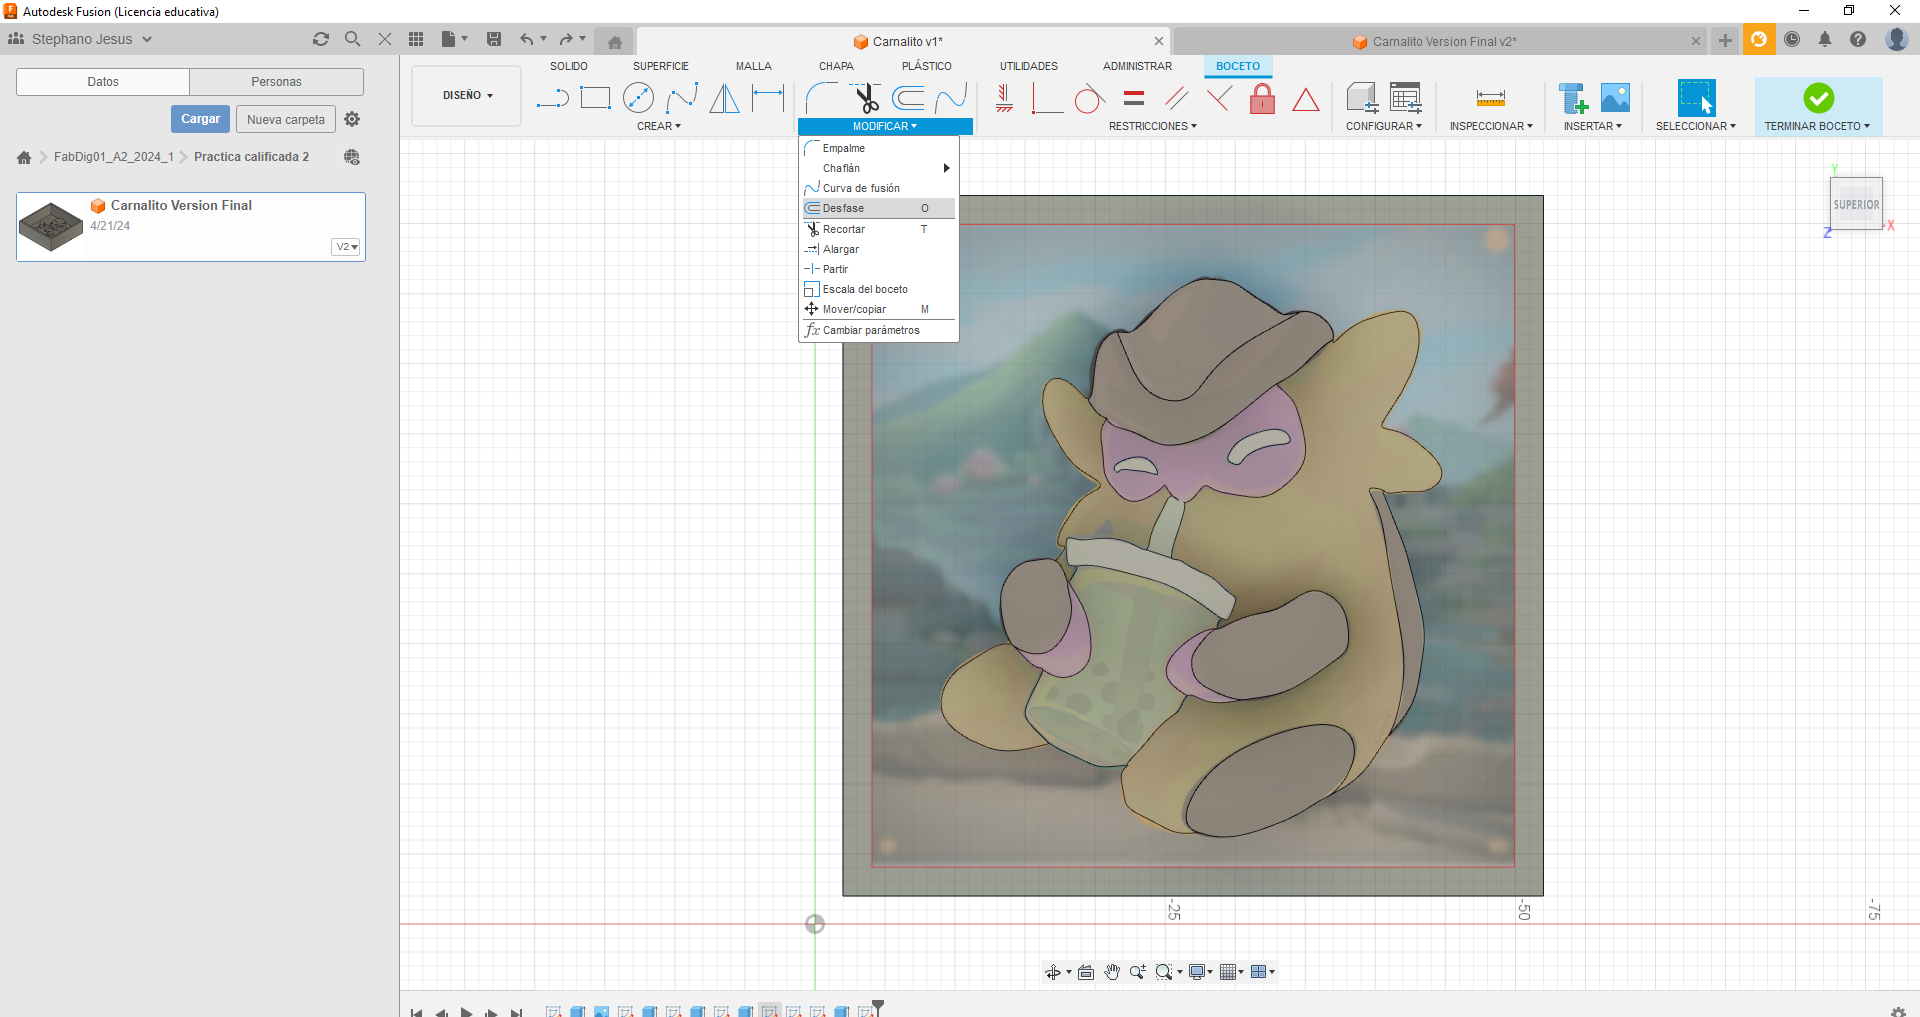
Task: Expand the CONFIGURAR dropdown
Action: (x=1383, y=126)
